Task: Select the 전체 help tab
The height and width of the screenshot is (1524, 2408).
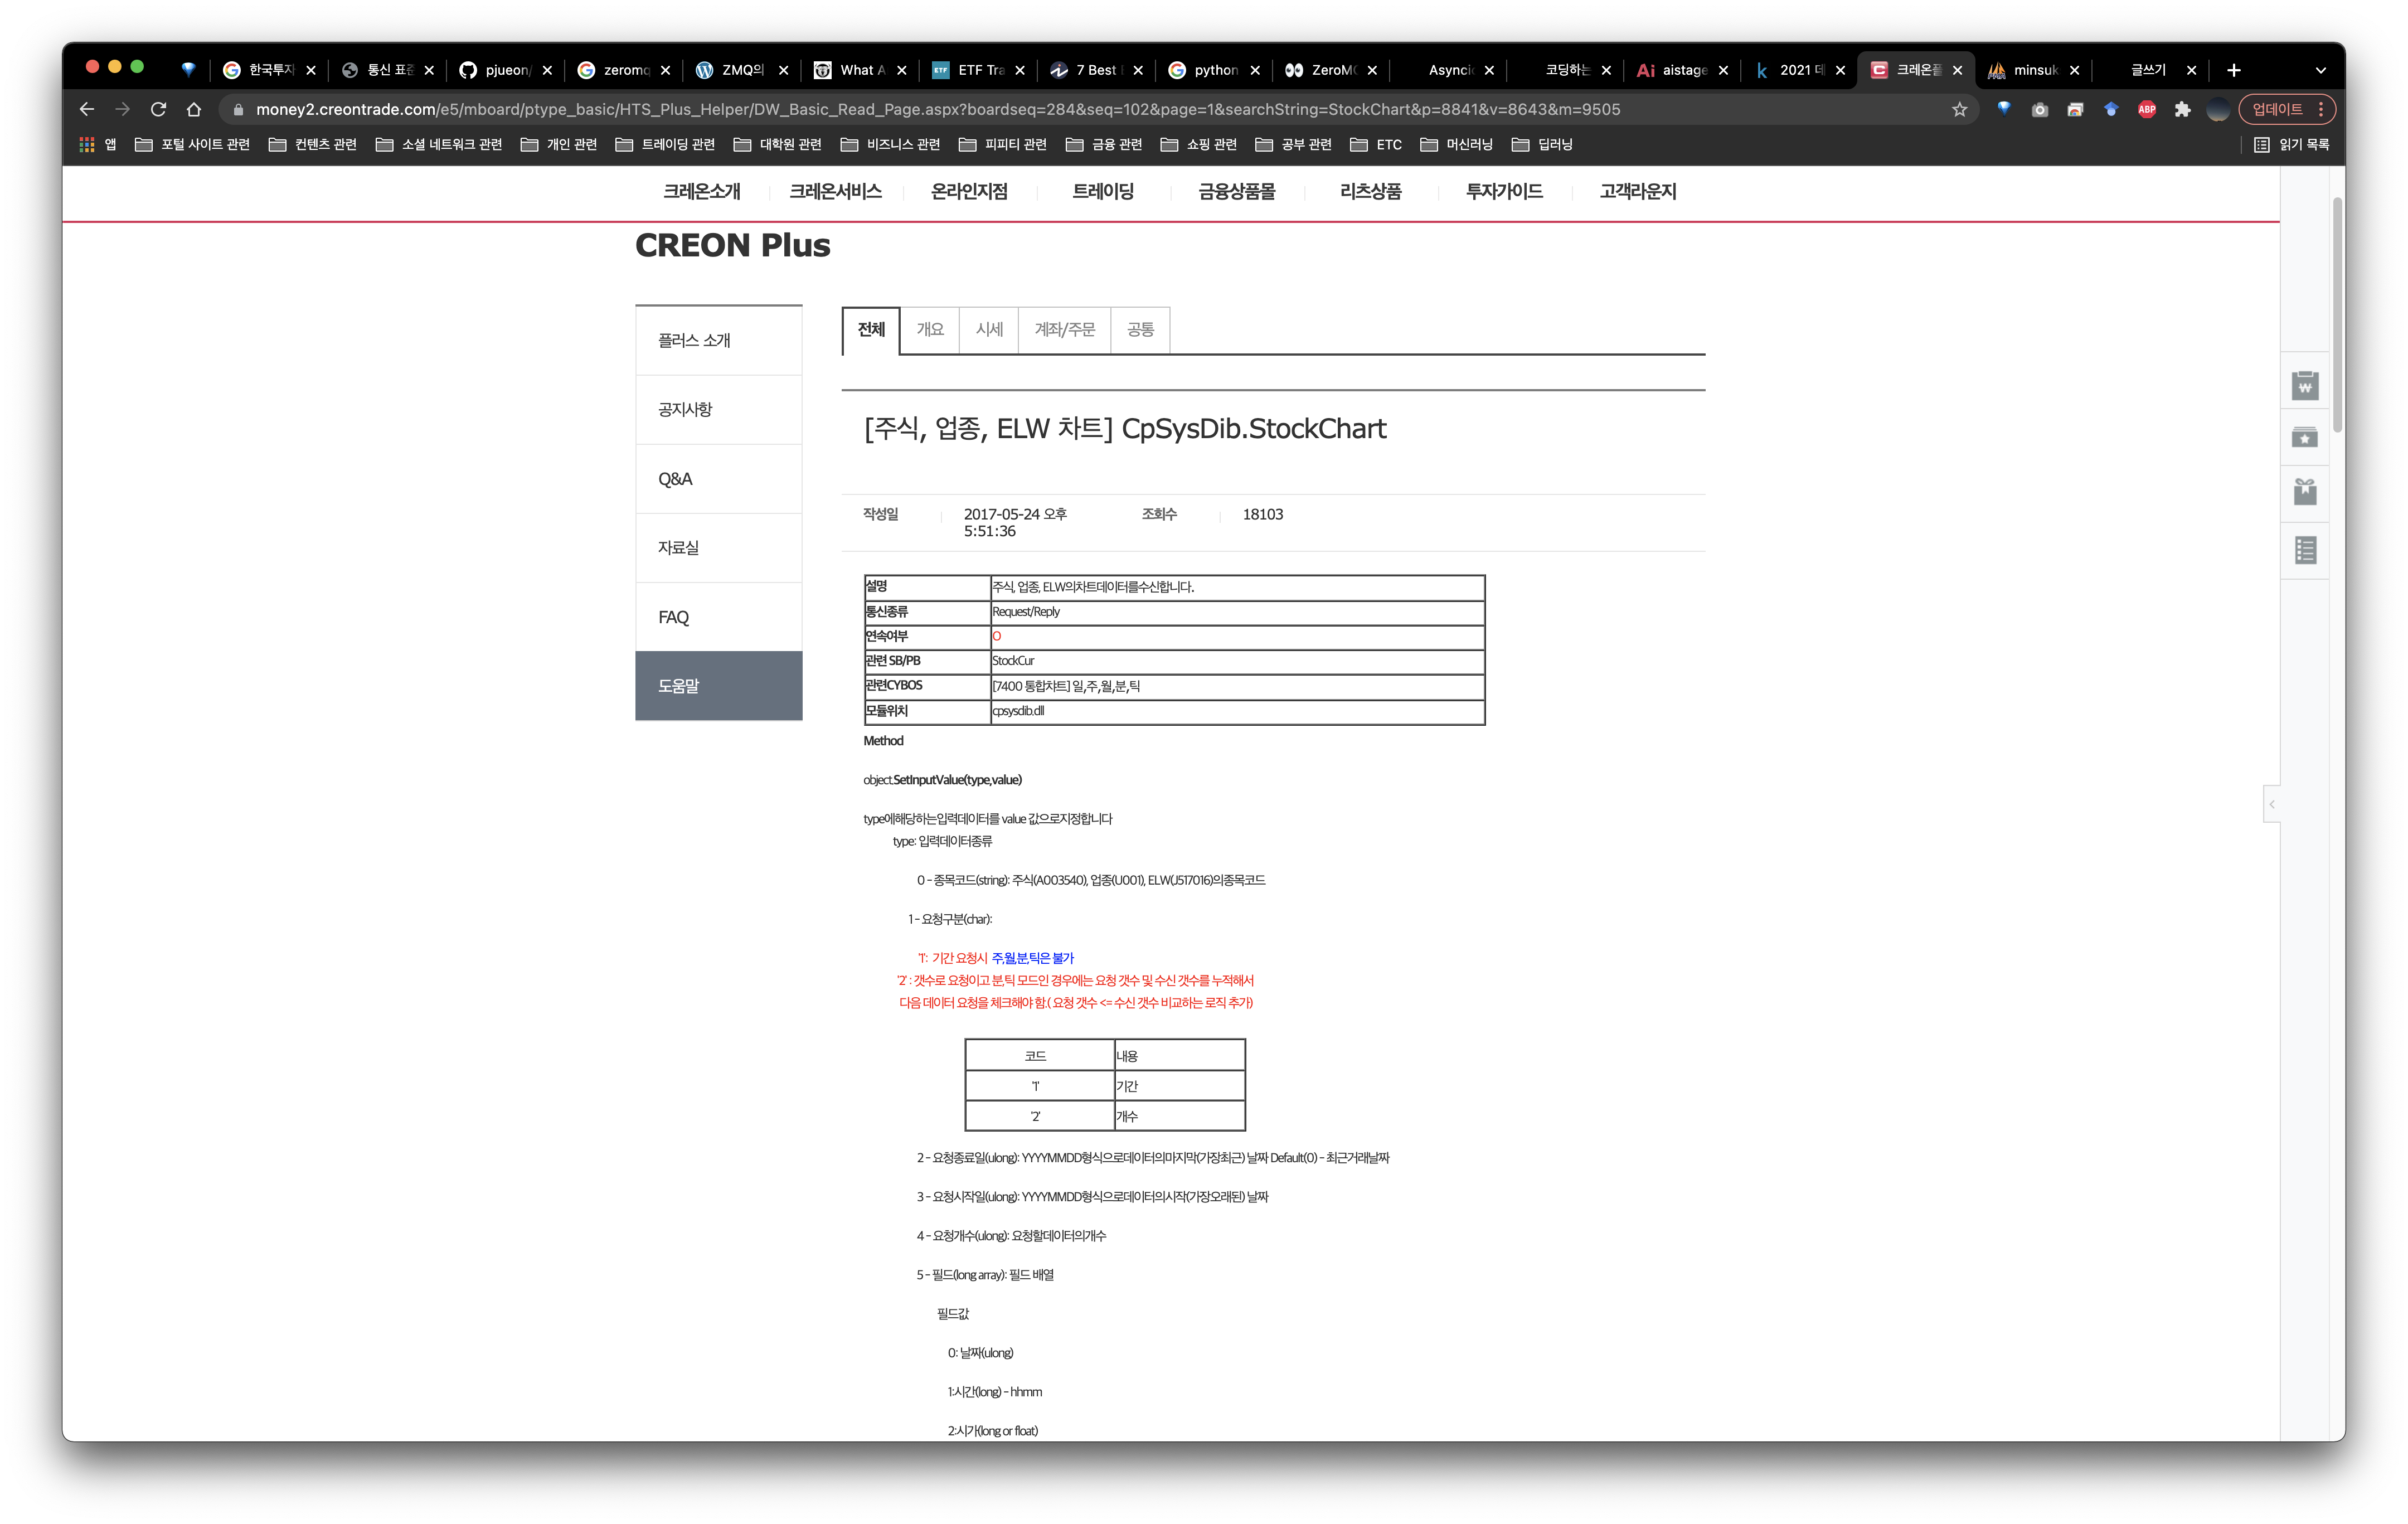Action: point(871,330)
